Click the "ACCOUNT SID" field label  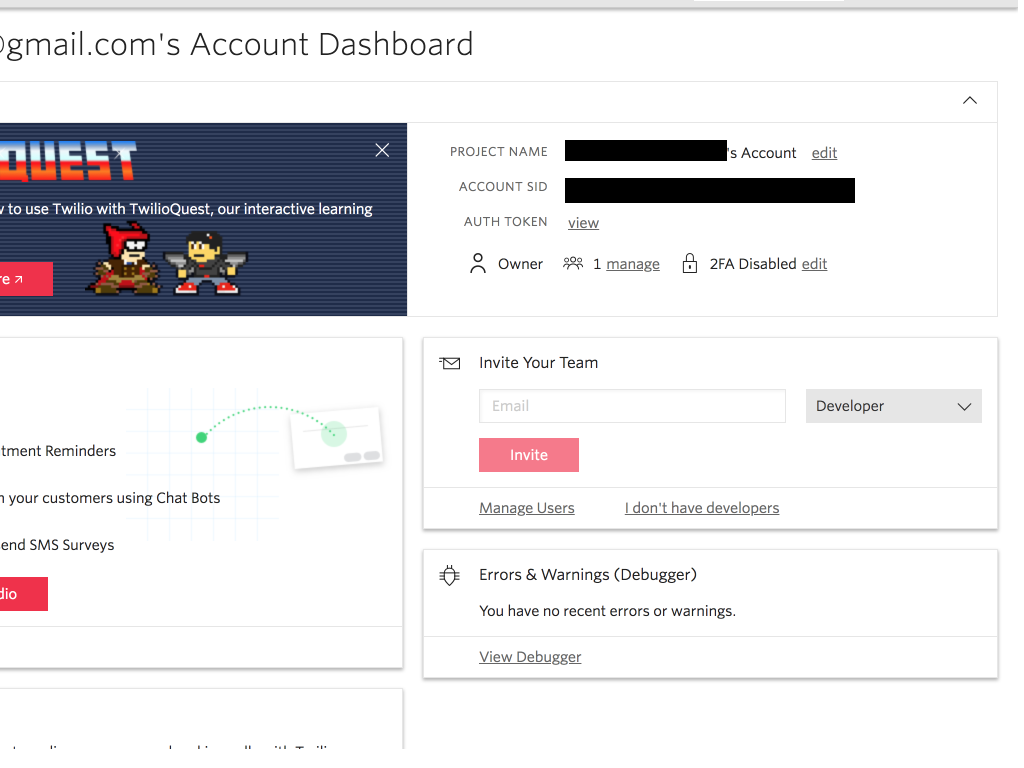tap(503, 187)
